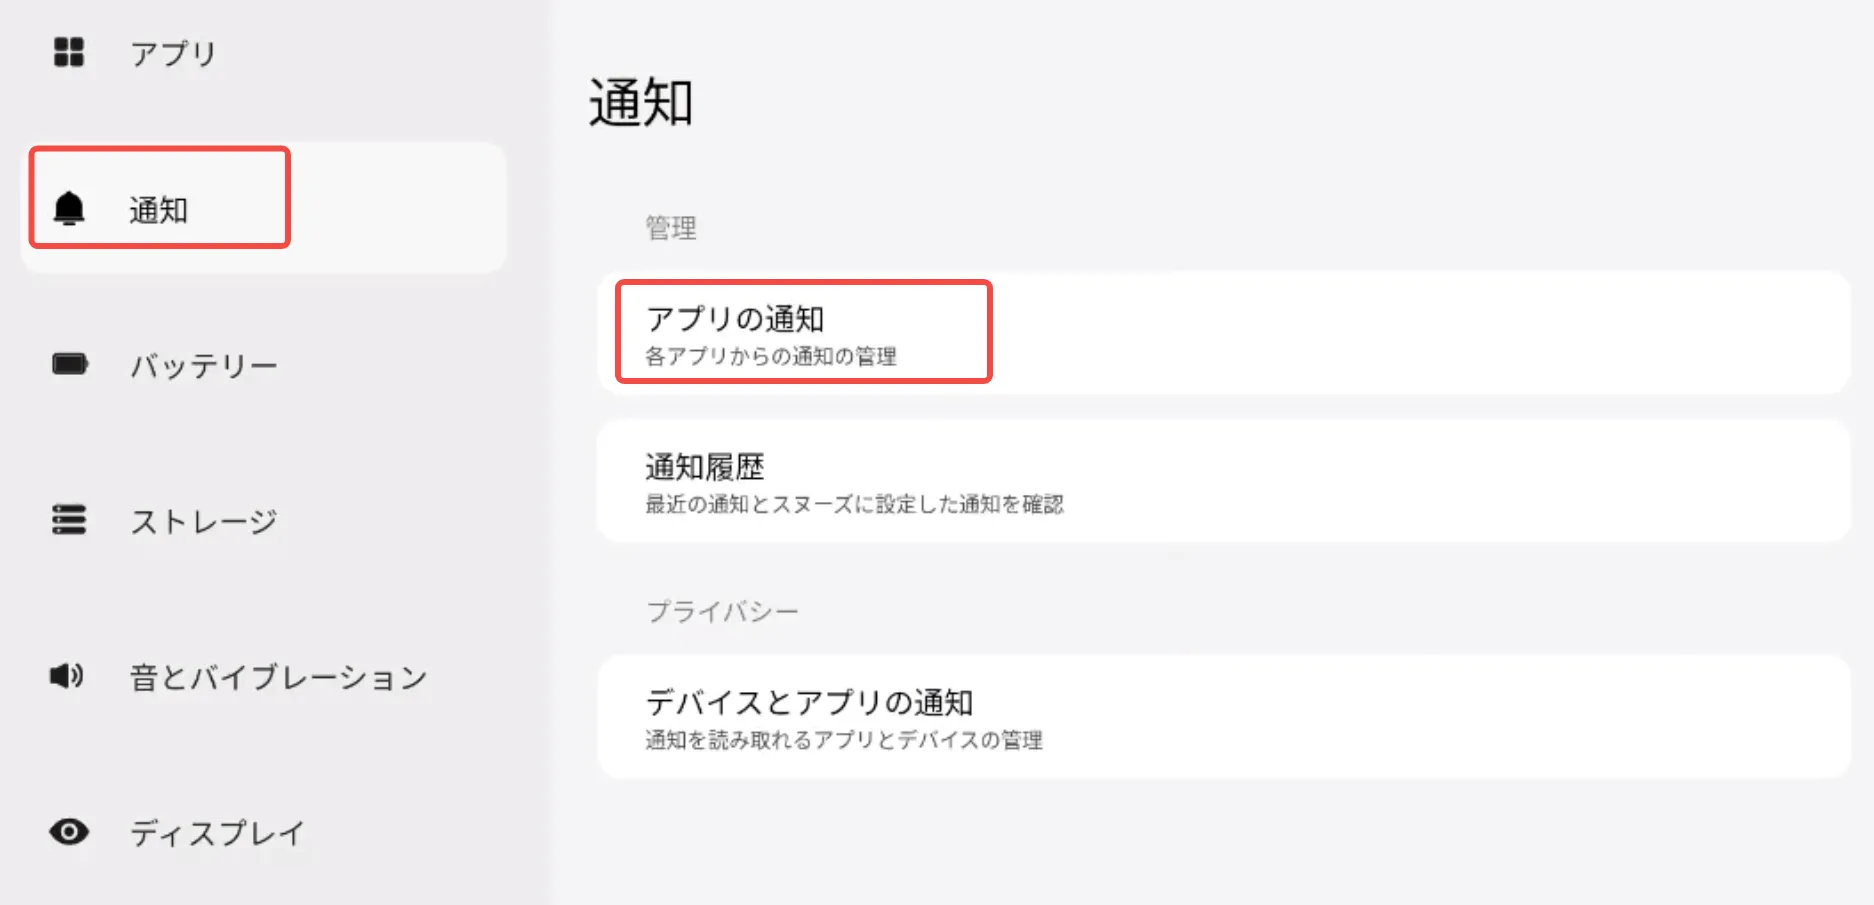Viewport: 1874px width, 905px height.
Task: Click the storage stack icon
Action: click(x=69, y=520)
